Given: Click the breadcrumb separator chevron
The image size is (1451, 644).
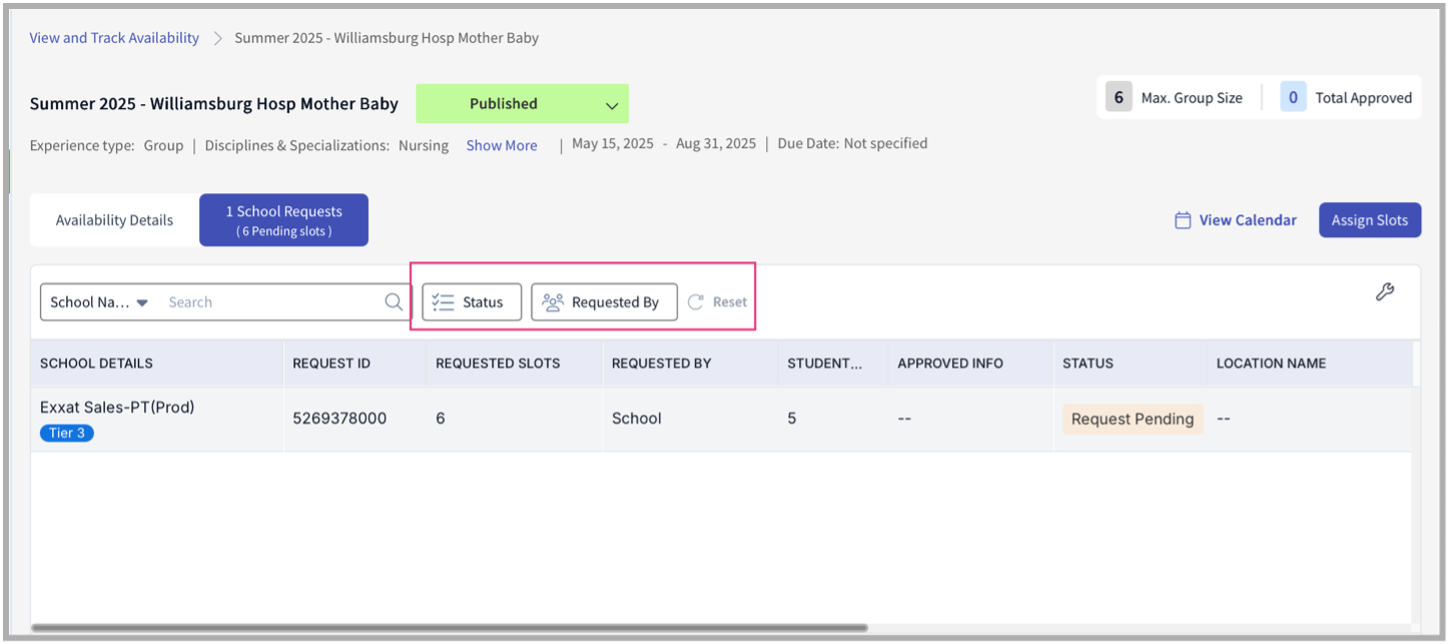Looking at the screenshot, I should 217,38.
